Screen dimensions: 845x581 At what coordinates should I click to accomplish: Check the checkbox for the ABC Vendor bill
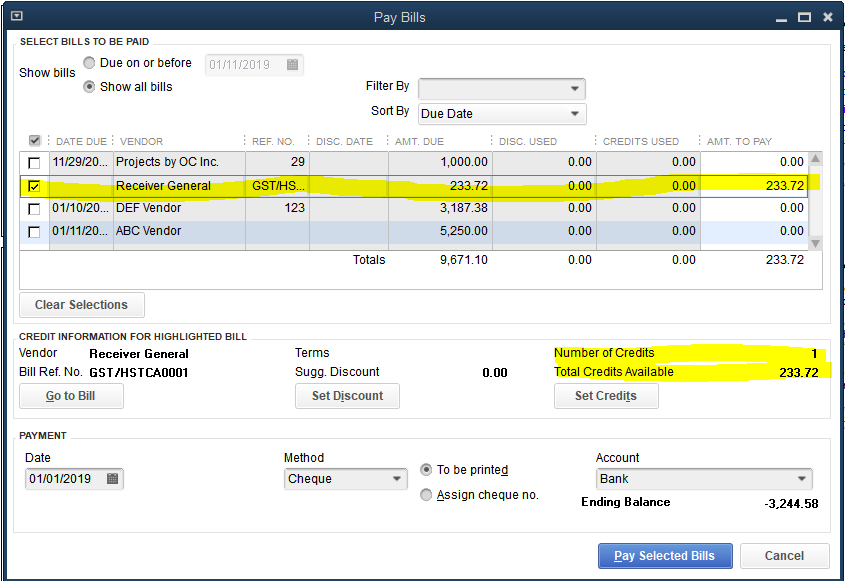pyautogui.click(x=34, y=231)
